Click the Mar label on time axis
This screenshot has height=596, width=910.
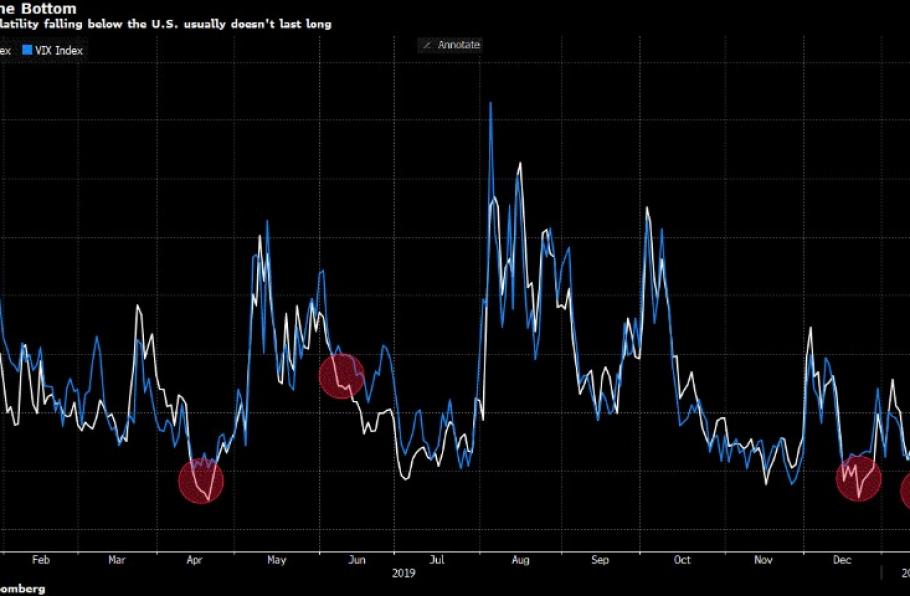tap(117, 561)
